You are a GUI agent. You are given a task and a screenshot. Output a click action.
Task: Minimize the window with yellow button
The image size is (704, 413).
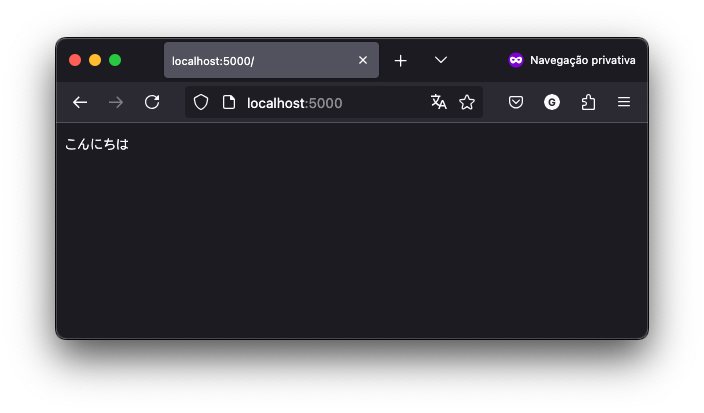95,60
